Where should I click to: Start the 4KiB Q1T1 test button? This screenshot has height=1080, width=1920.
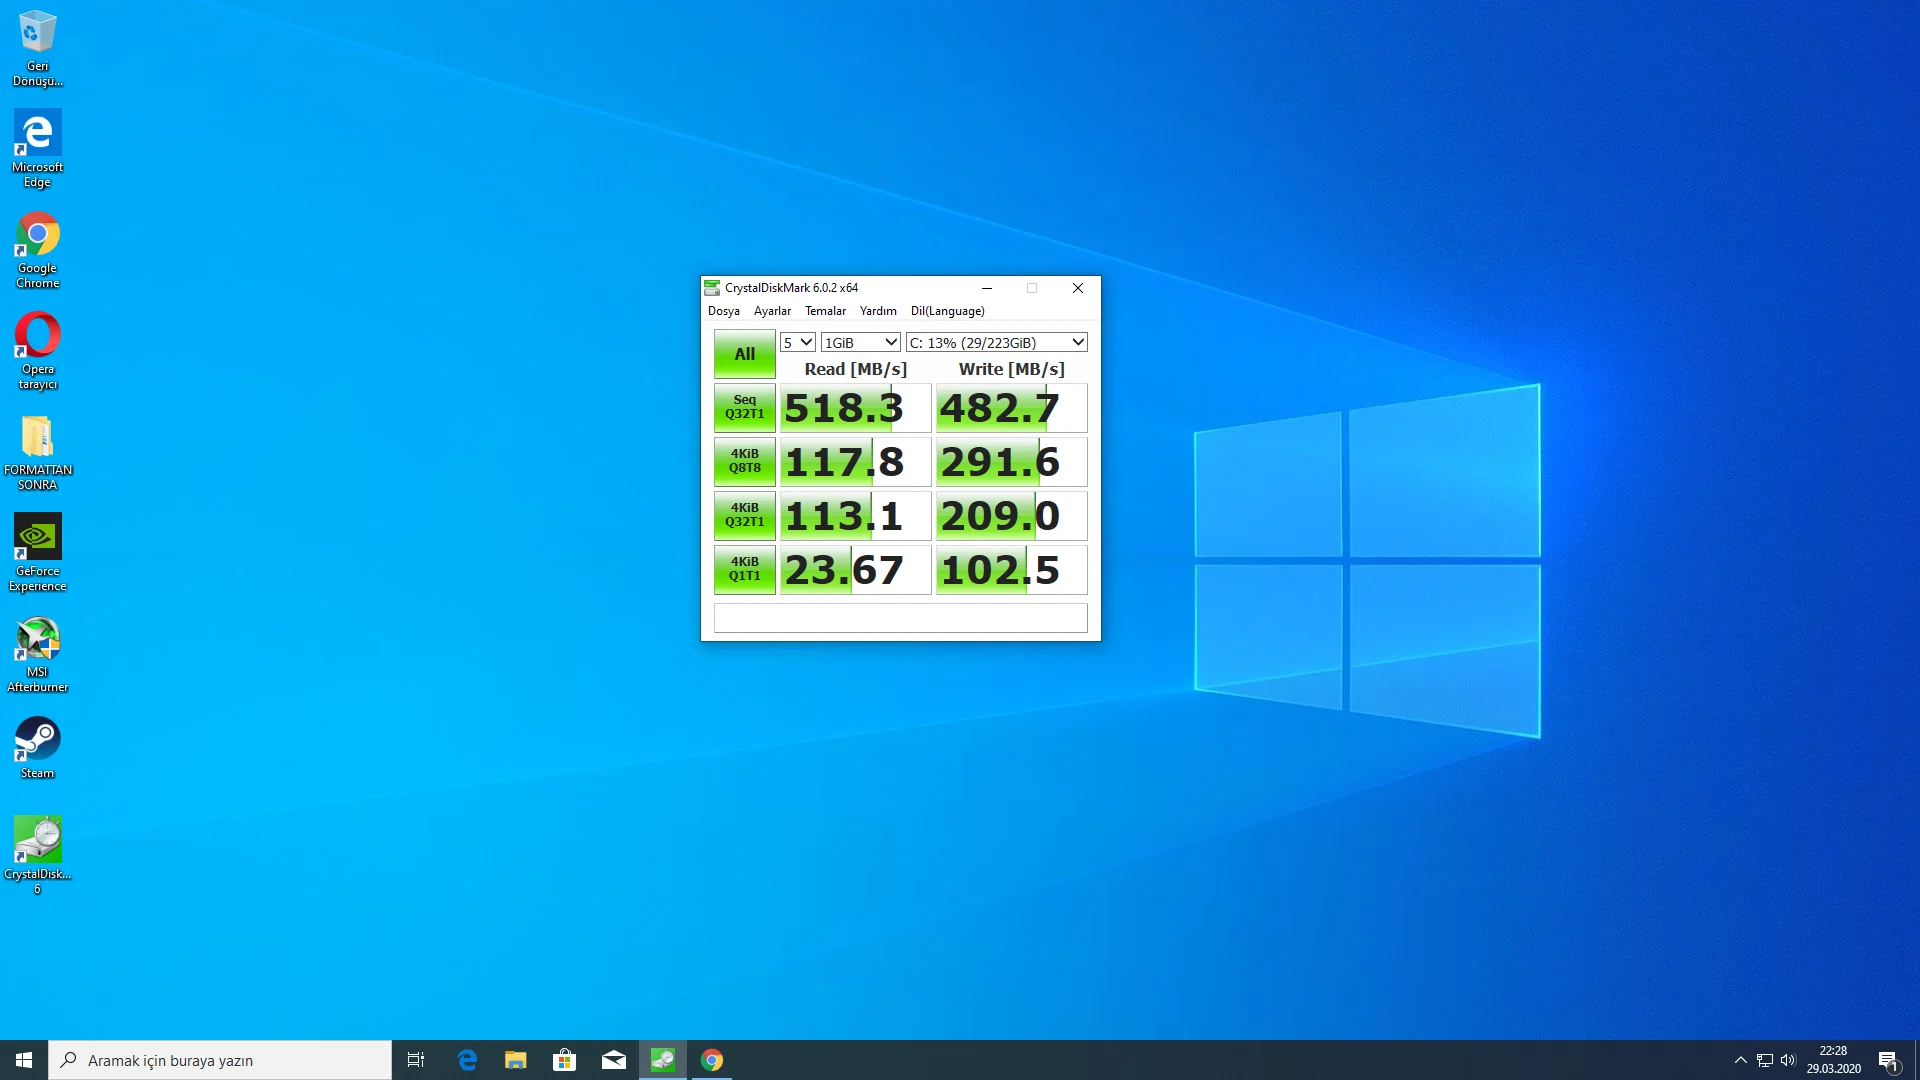(744, 569)
